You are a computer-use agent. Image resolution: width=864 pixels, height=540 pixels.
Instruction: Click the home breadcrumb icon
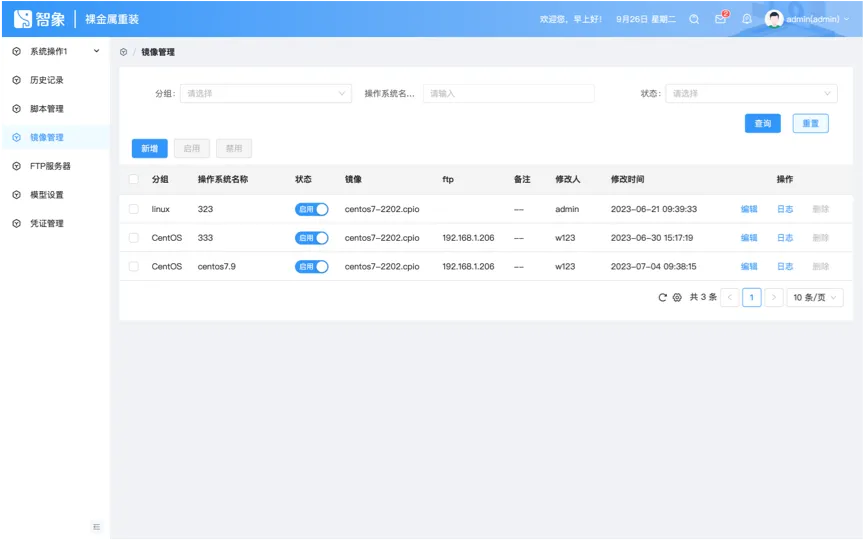[x=123, y=52]
